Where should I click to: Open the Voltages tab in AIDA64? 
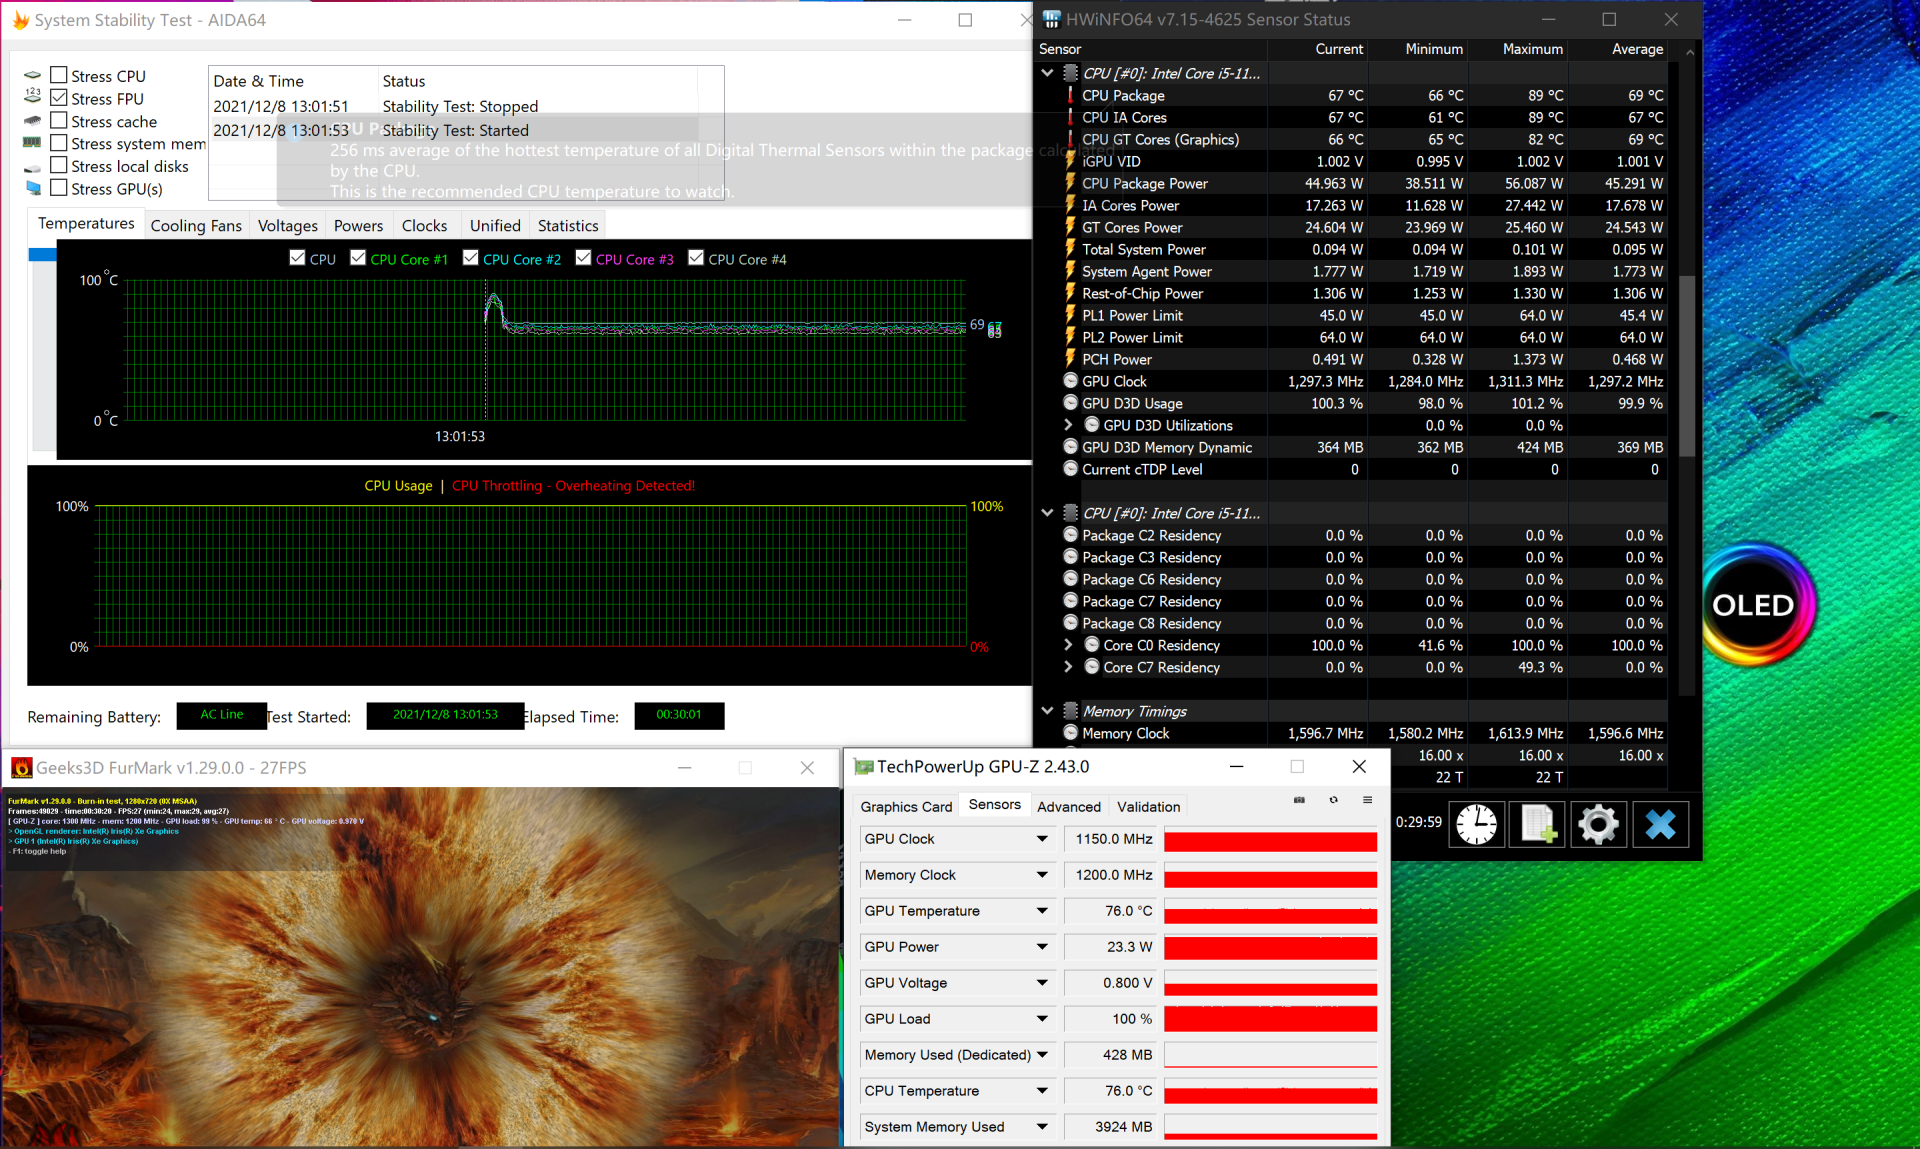pyautogui.click(x=288, y=226)
